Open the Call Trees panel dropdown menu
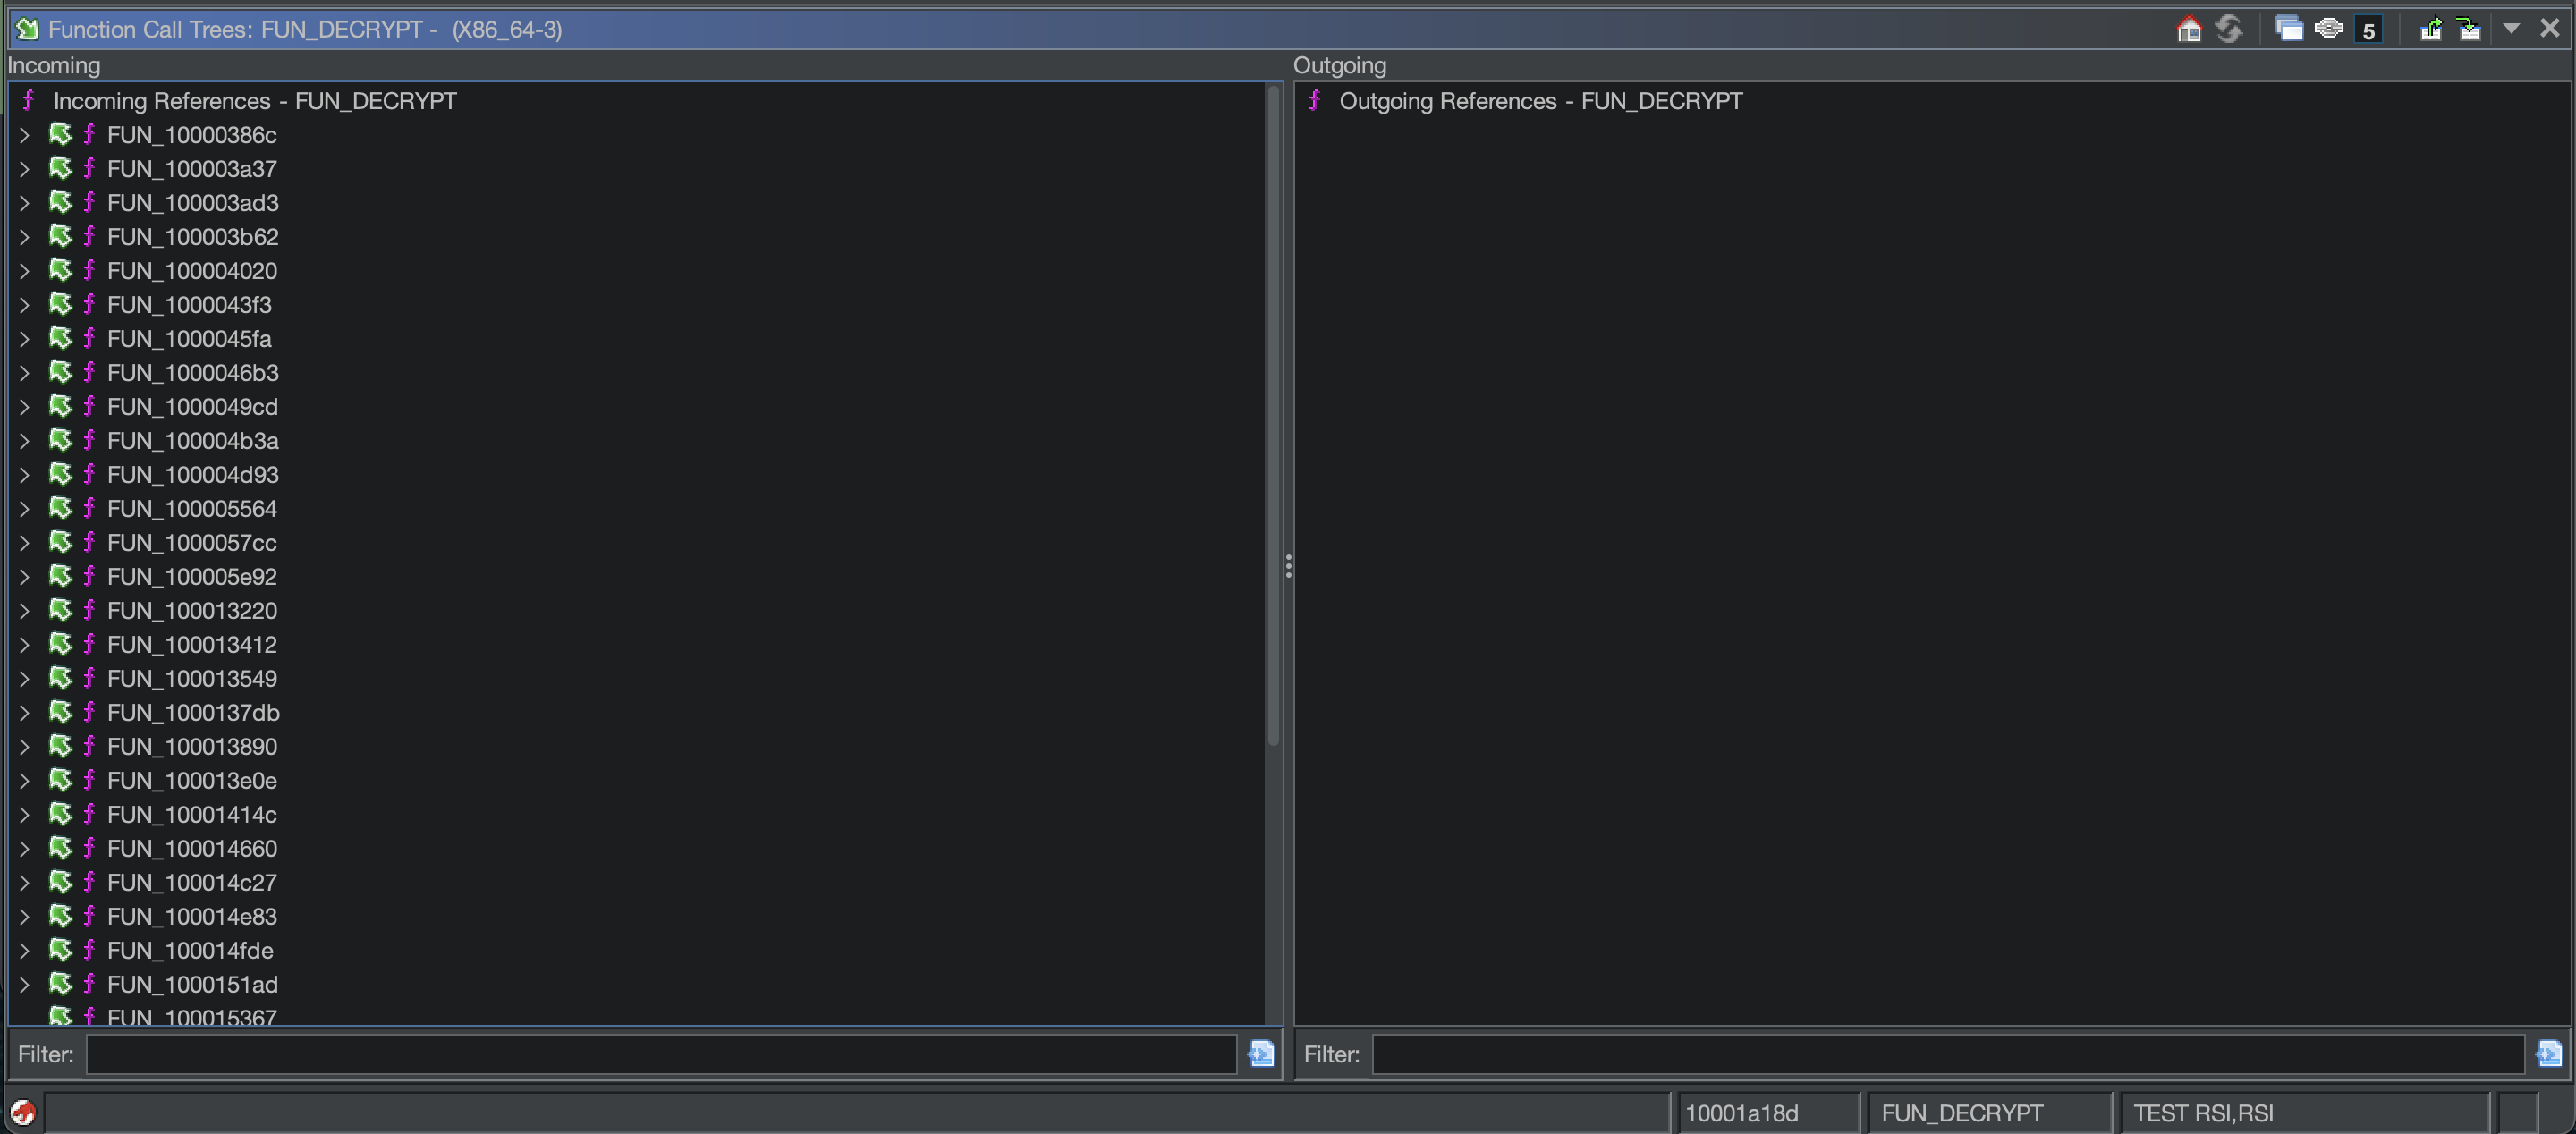The image size is (2576, 1134). click(x=2511, y=29)
